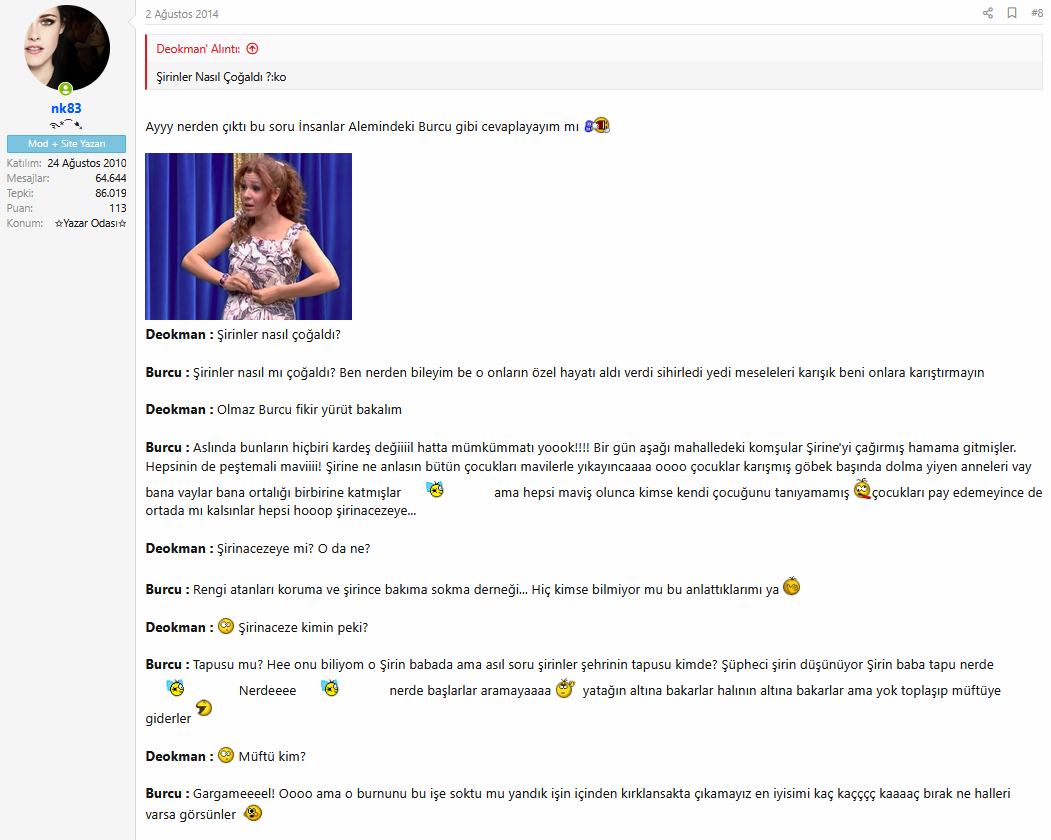Open the quoted Deokman' Alıntı link
The height and width of the screenshot is (840, 1051).
pyautogui.click(x=199, y=48)
